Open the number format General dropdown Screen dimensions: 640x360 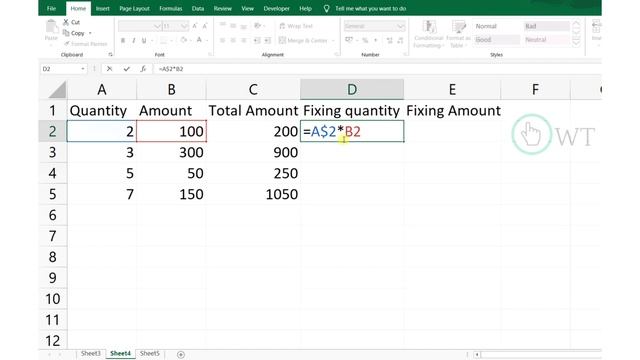(x=400, y=27)
